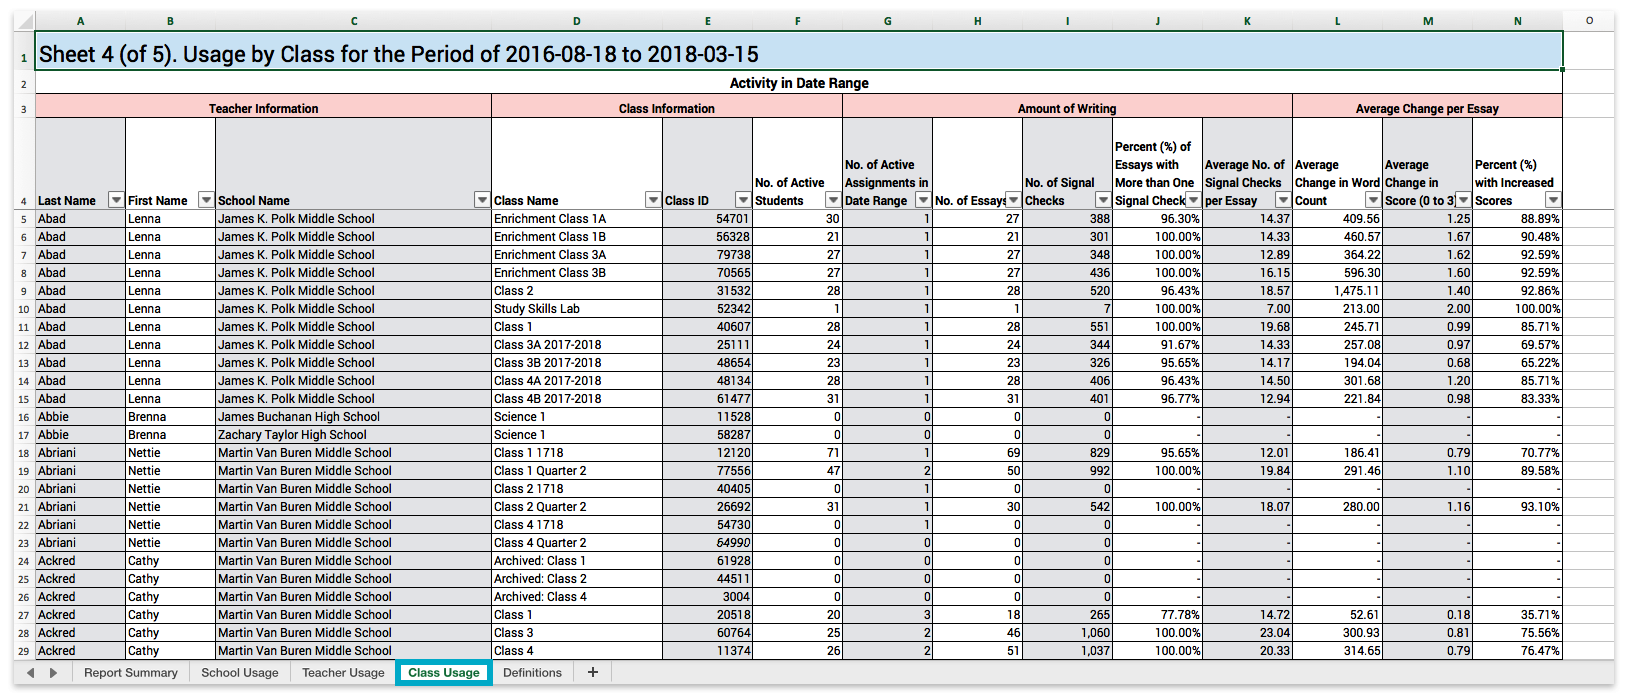The image size is (1628, 699).
Task: Click the Amount of Writing section header
Action: point(1067,108)
